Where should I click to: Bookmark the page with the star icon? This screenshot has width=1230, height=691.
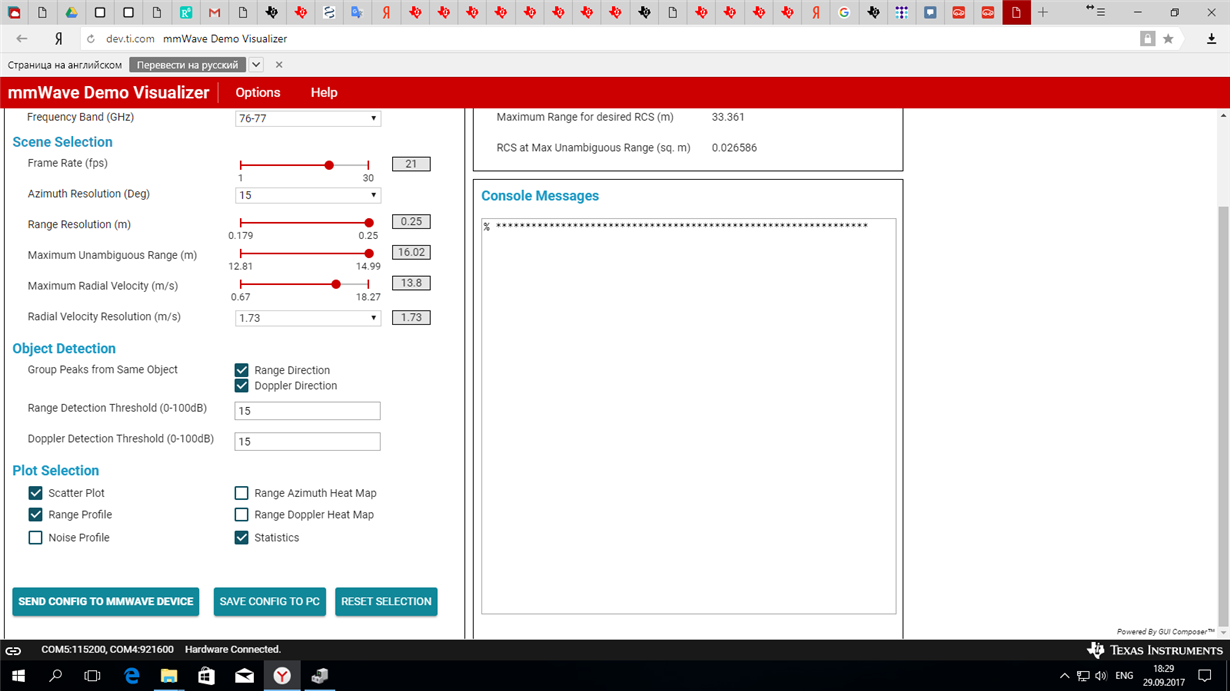click(1168, 38)
